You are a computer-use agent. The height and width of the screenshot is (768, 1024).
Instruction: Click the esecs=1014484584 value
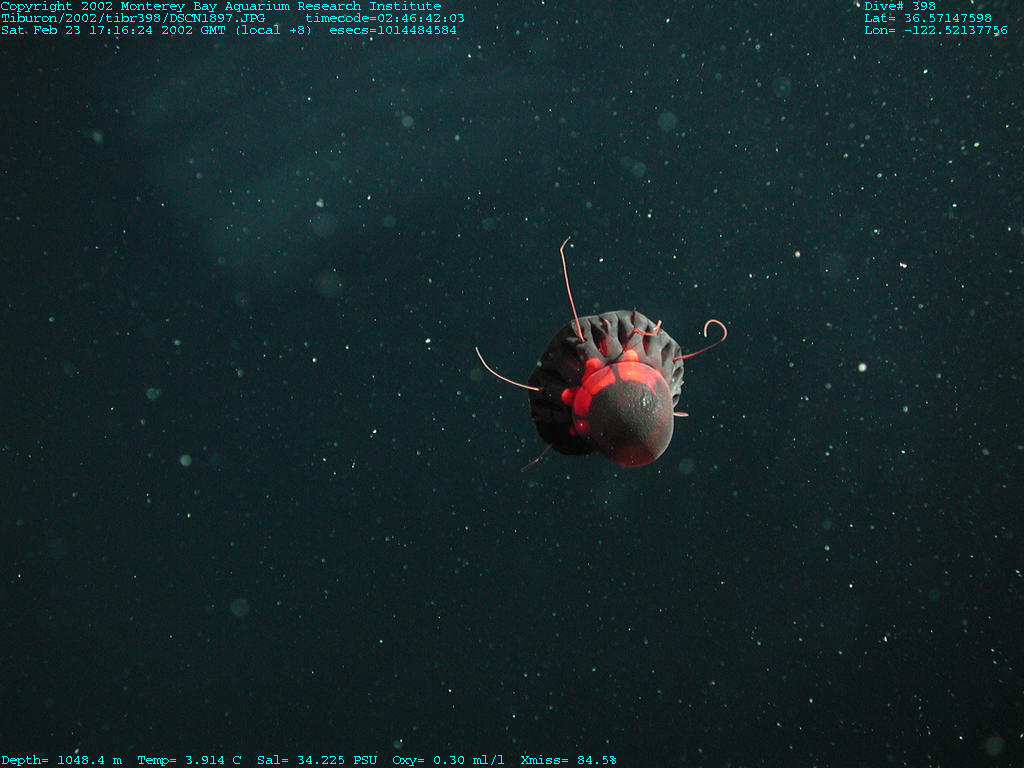[x=393, y=30]
